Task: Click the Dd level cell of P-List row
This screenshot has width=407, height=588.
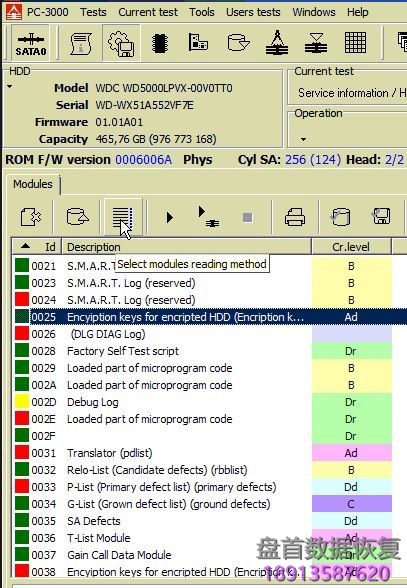Action: (x=351, y=487)
